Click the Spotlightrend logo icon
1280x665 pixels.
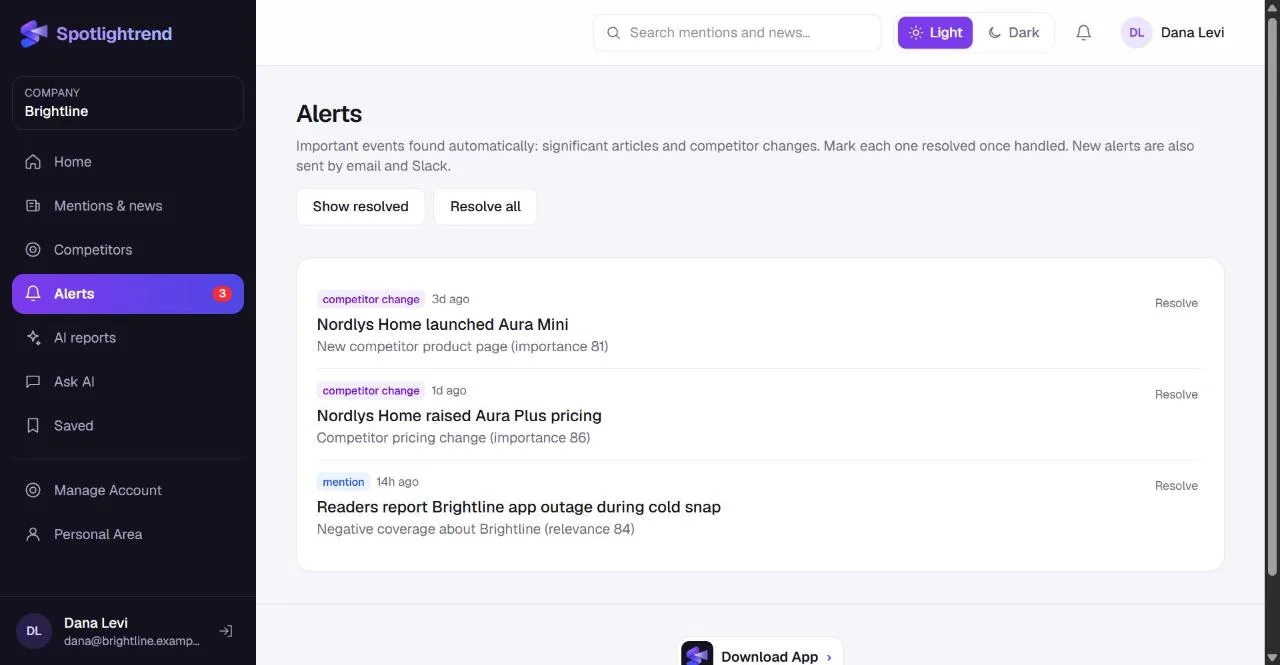click(34, 34)
